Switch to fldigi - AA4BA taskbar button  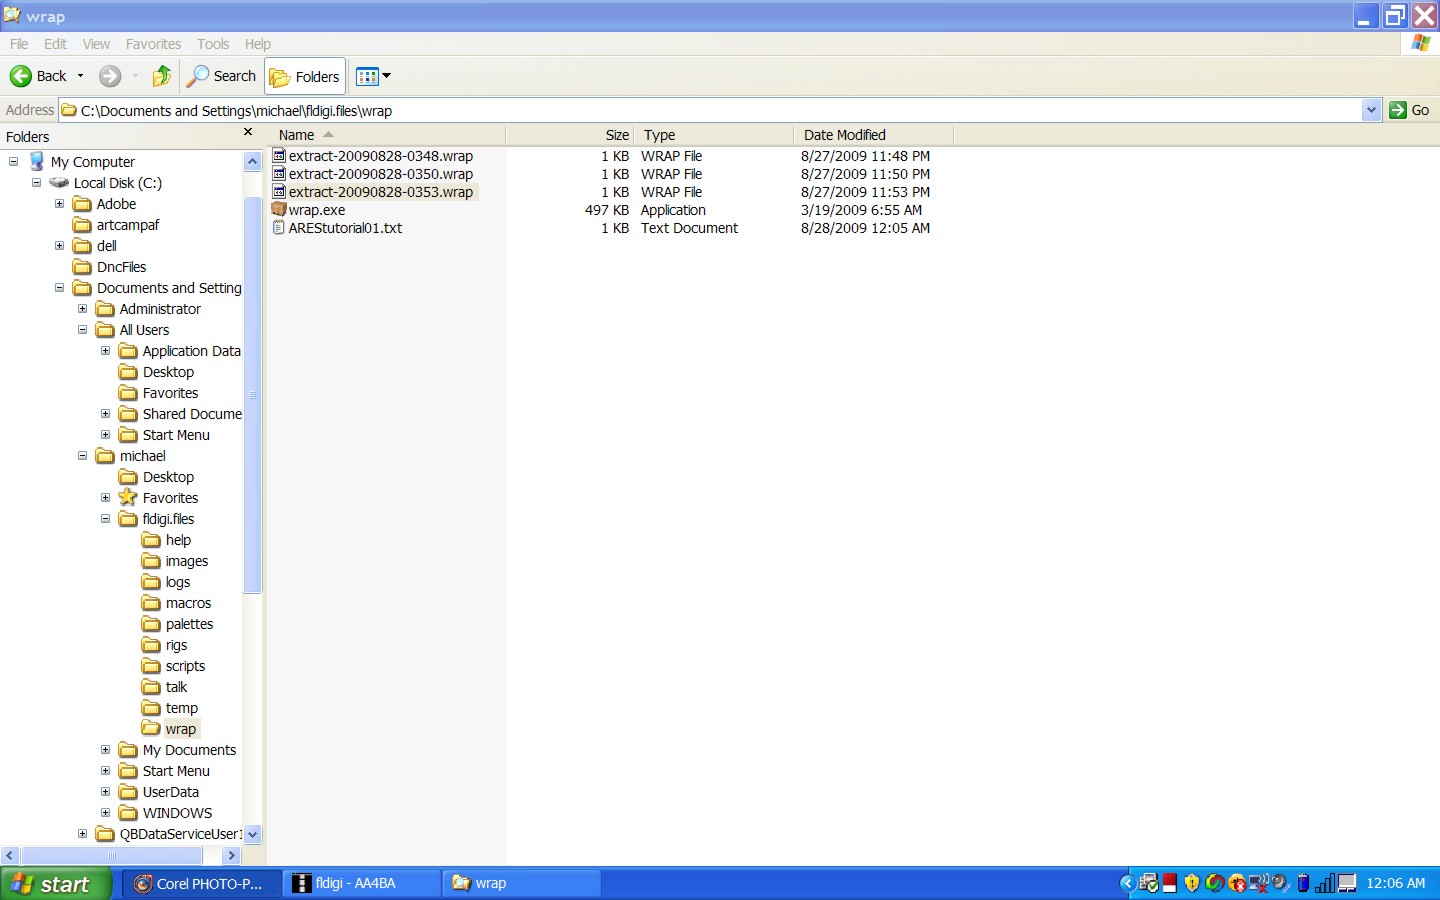[x=361, y=883]
